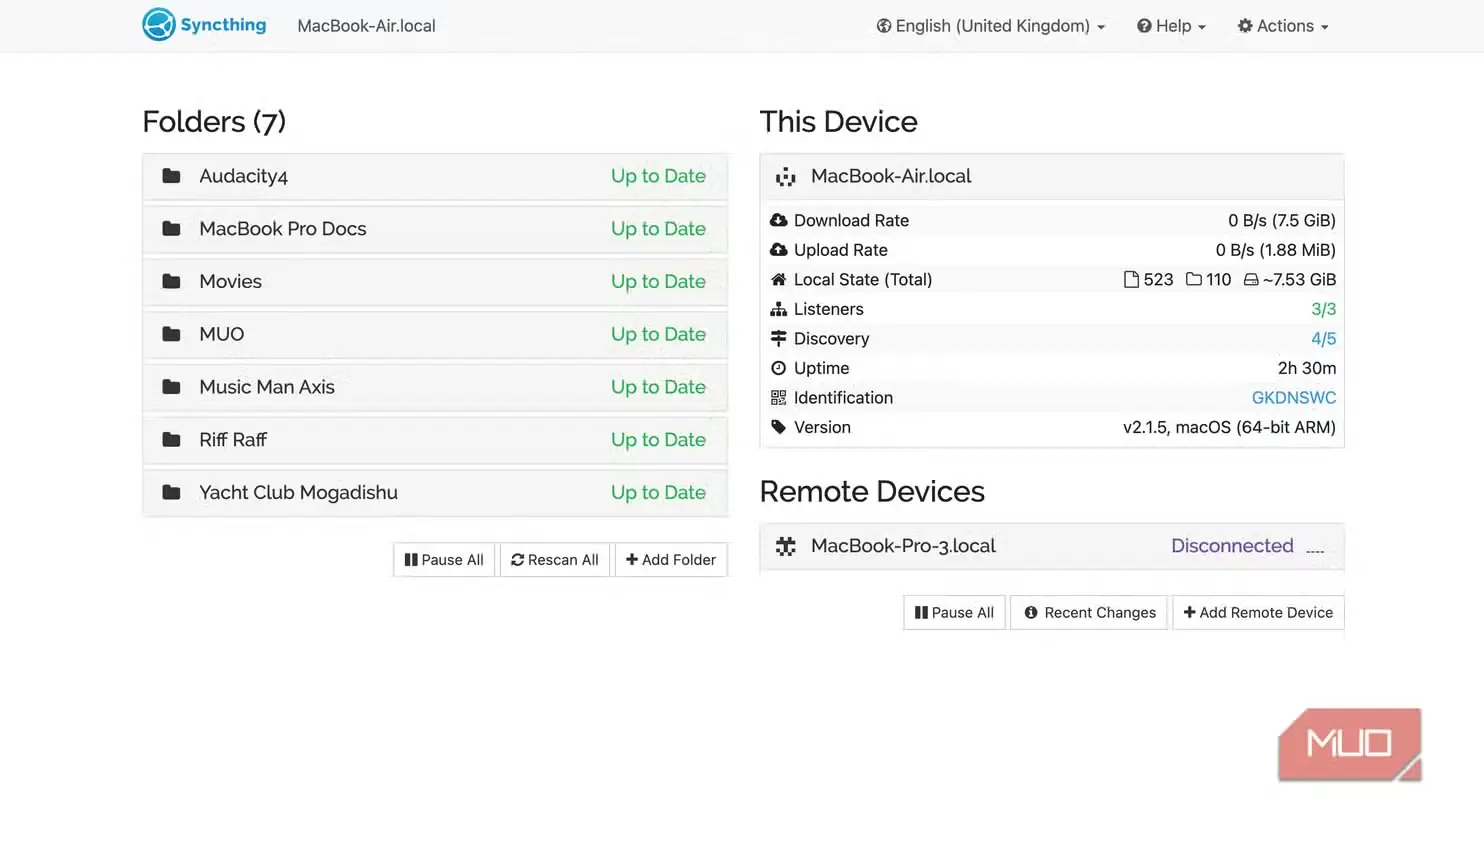Open the Help dropdown menu
The image size is (1484, 844).
click(x=1171, y=26)
